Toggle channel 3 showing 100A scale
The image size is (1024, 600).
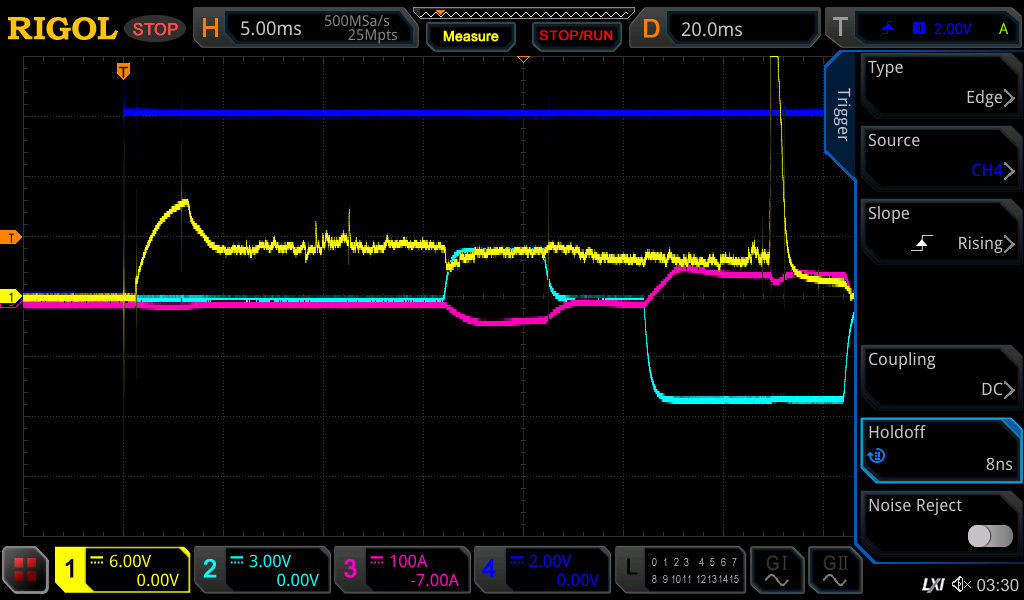pyautogui.click(x=402, y=570)
